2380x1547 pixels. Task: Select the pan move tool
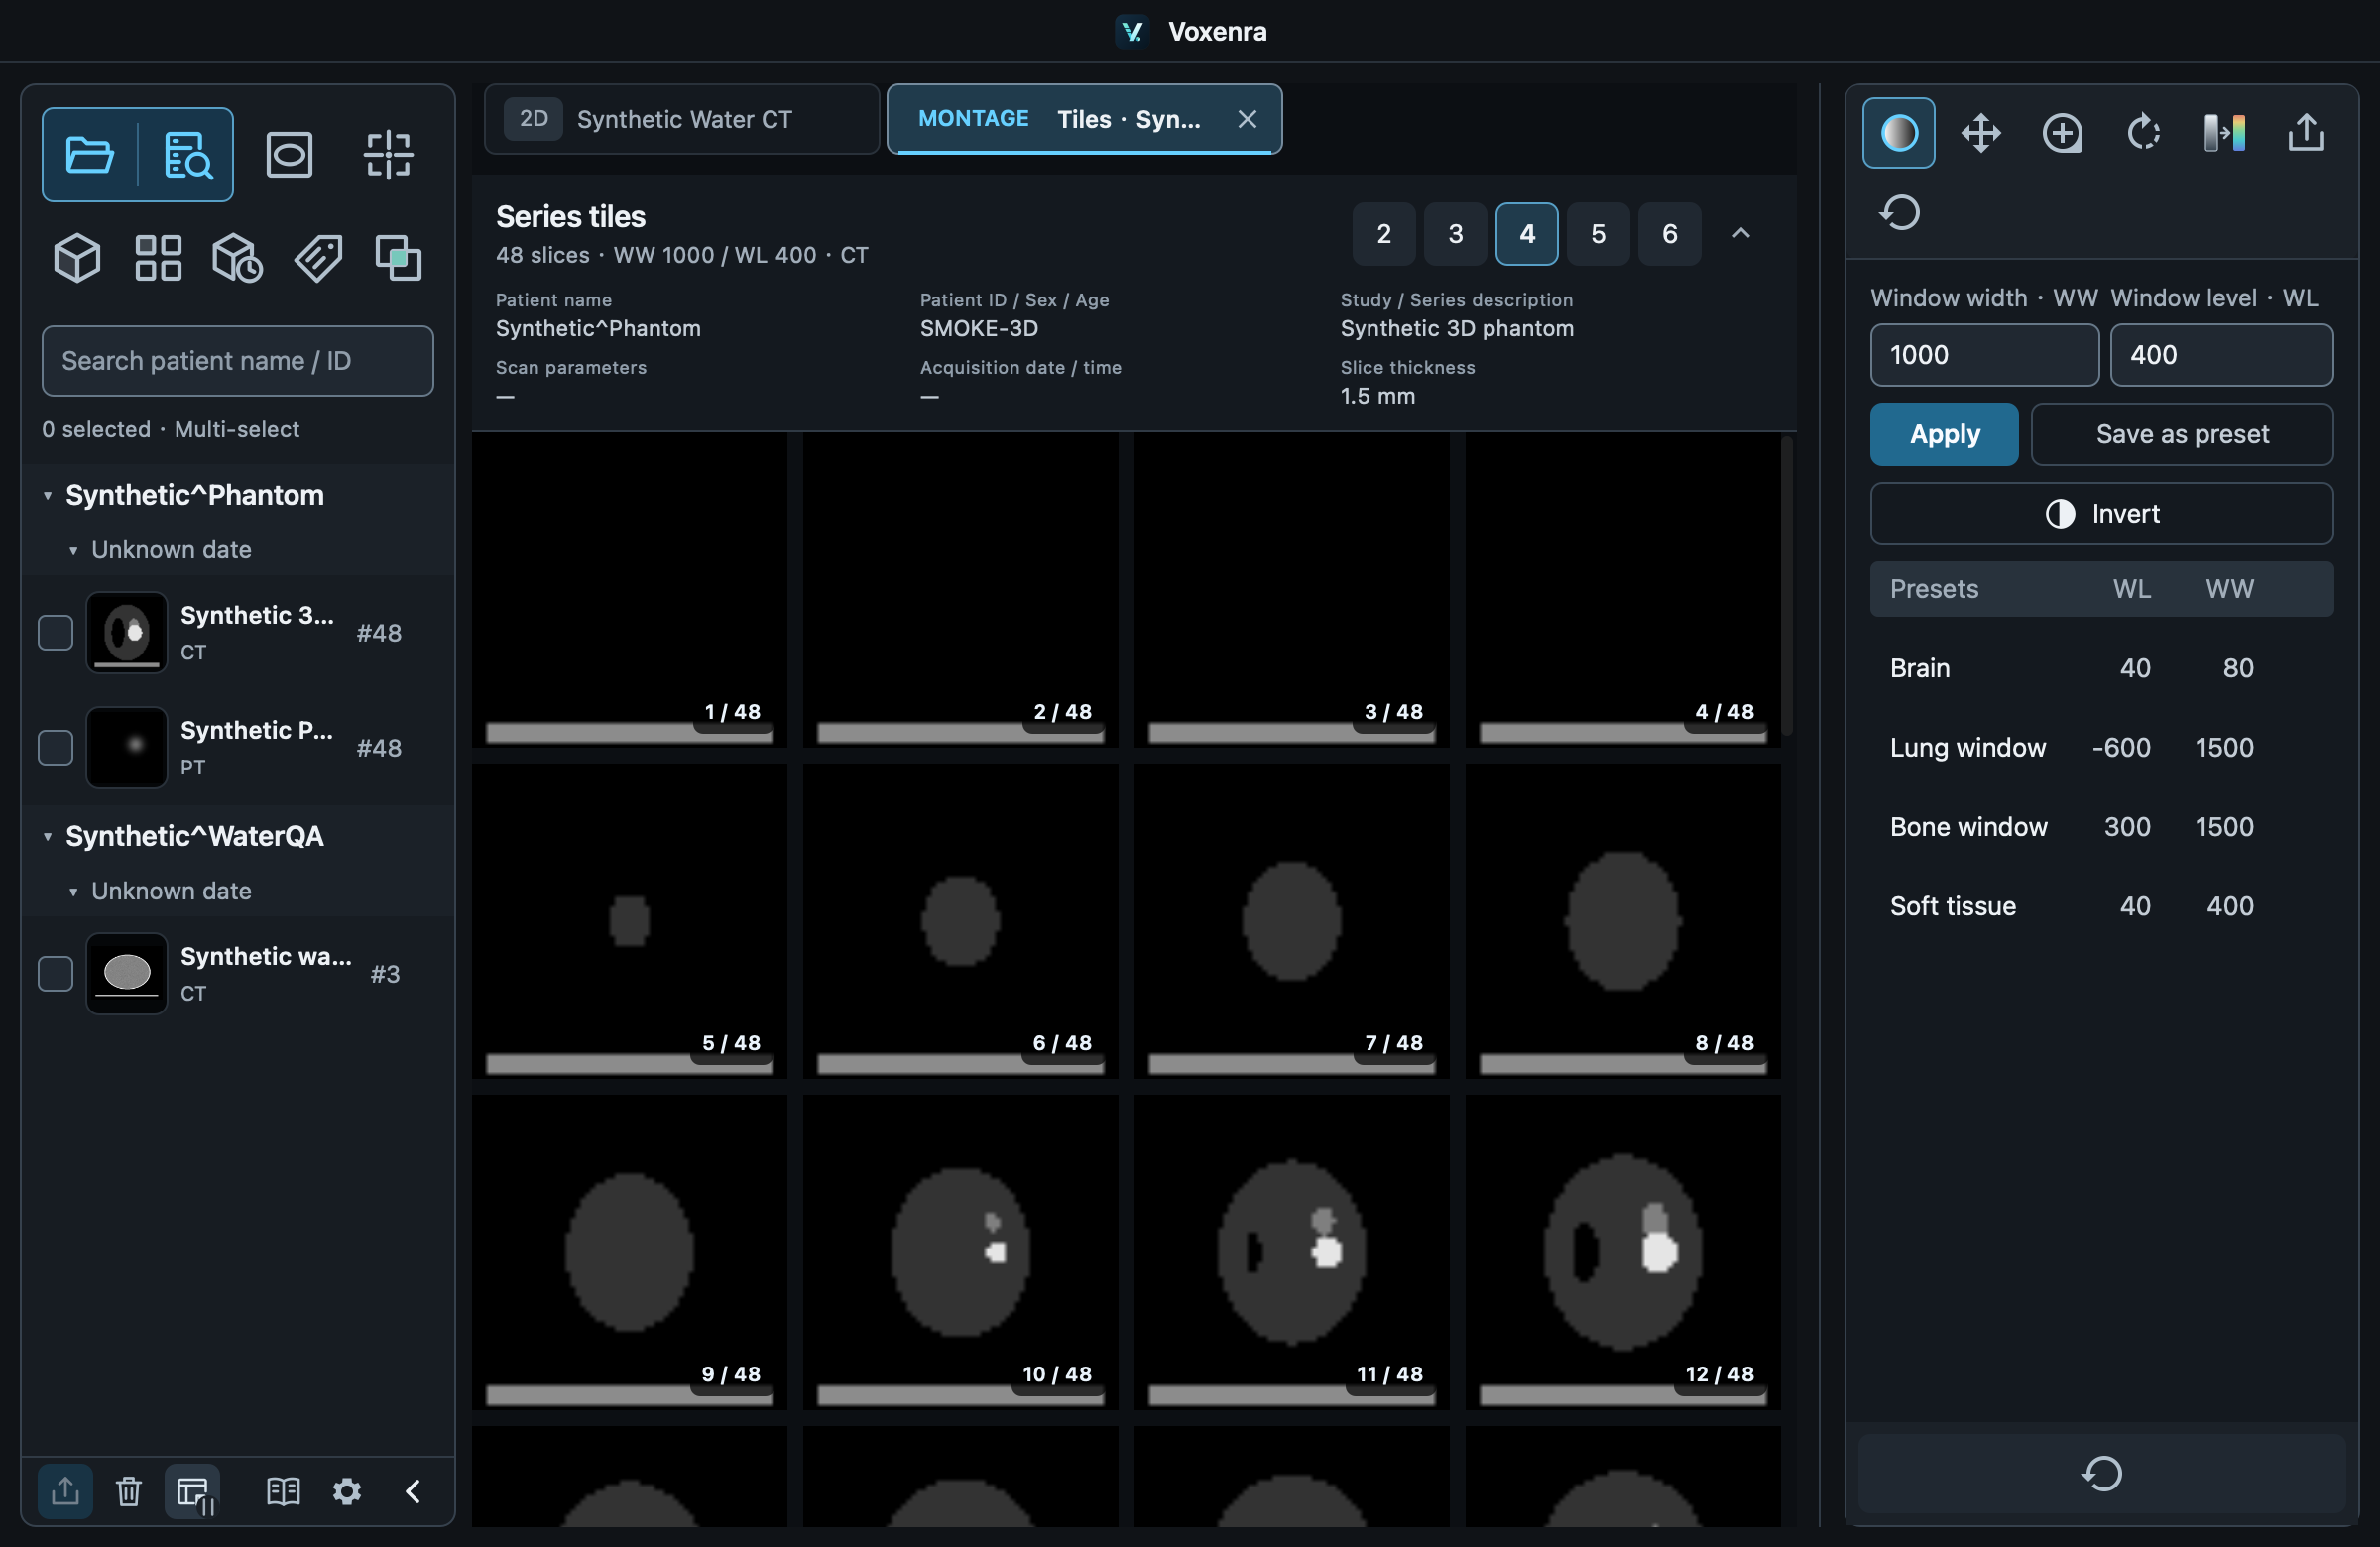pos(1980,133)
